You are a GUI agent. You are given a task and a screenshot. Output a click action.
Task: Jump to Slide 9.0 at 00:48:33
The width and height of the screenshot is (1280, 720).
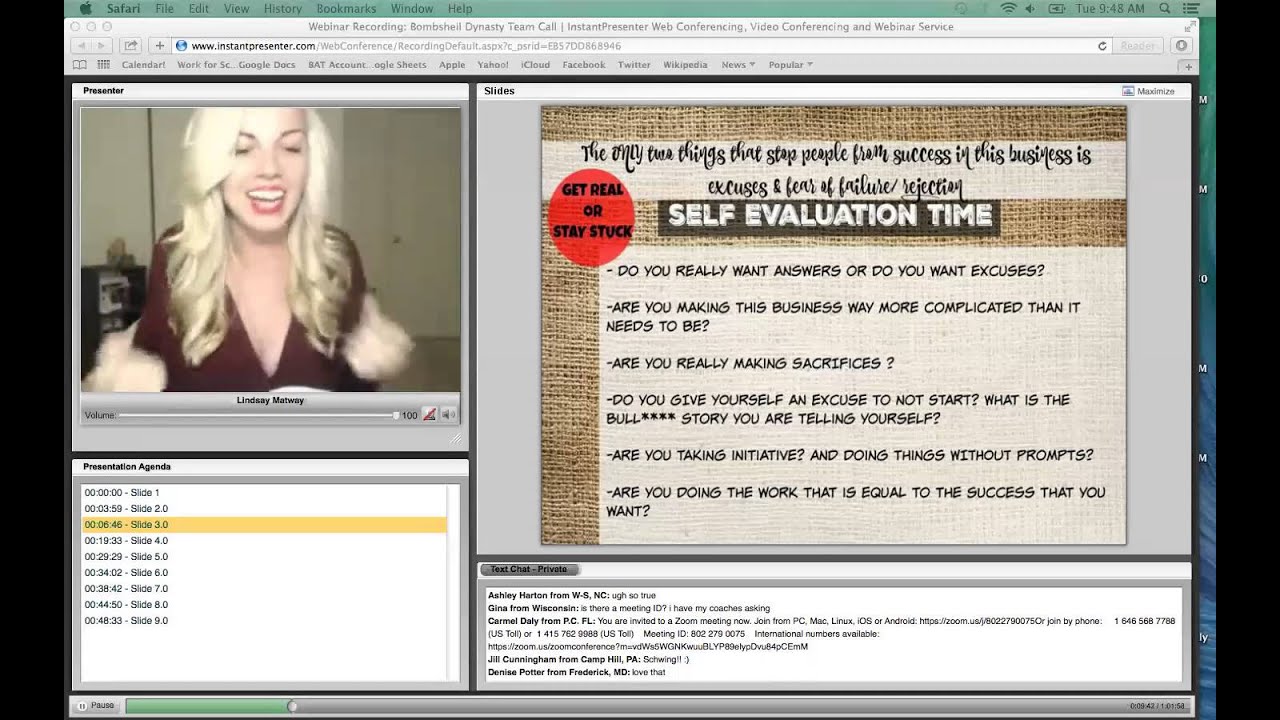(x=264, y=621)
